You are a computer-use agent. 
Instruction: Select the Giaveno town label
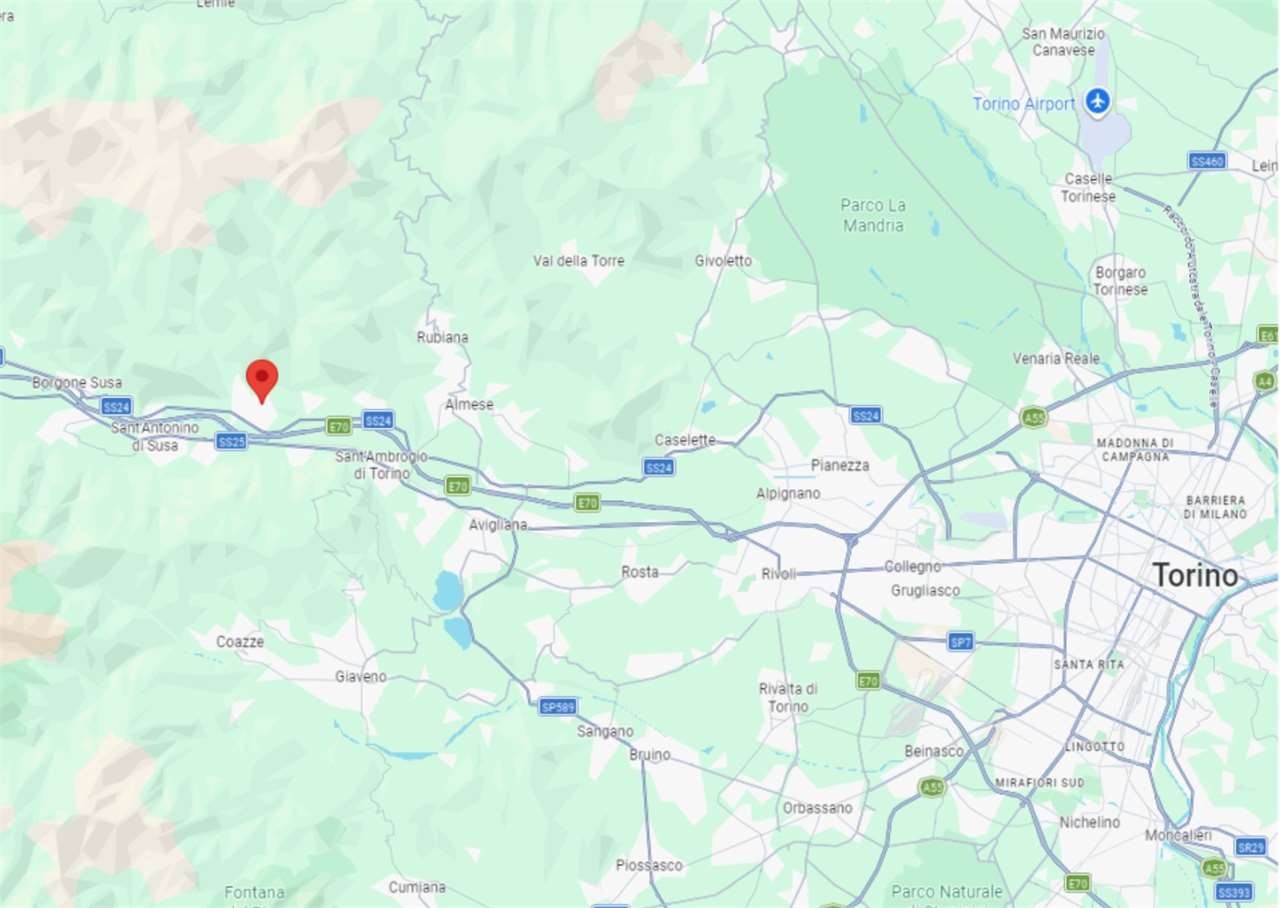coord(360,677)
